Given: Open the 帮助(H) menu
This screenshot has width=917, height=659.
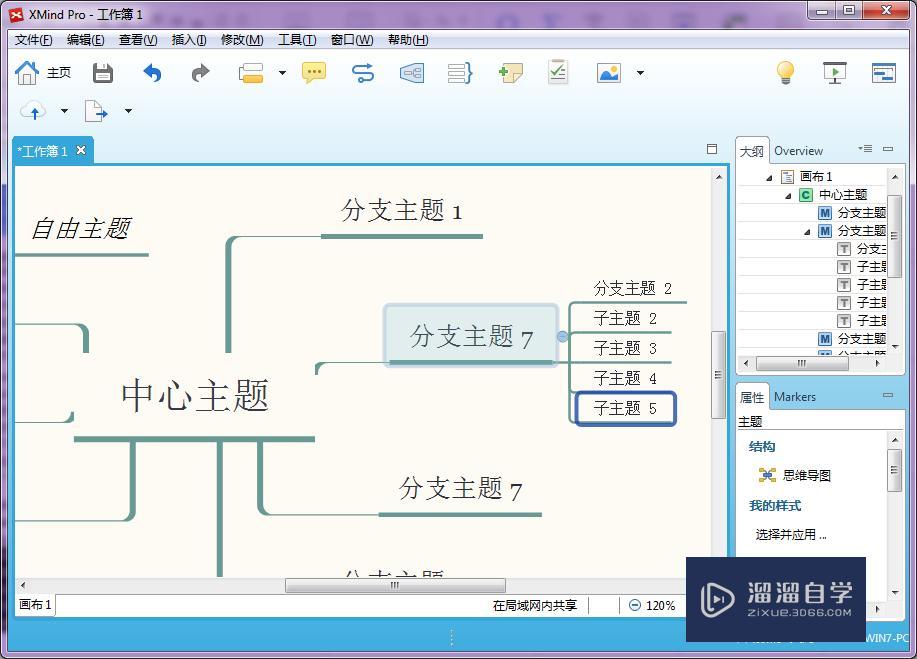Looking at the screenshot, I should [x=408, y=40].
